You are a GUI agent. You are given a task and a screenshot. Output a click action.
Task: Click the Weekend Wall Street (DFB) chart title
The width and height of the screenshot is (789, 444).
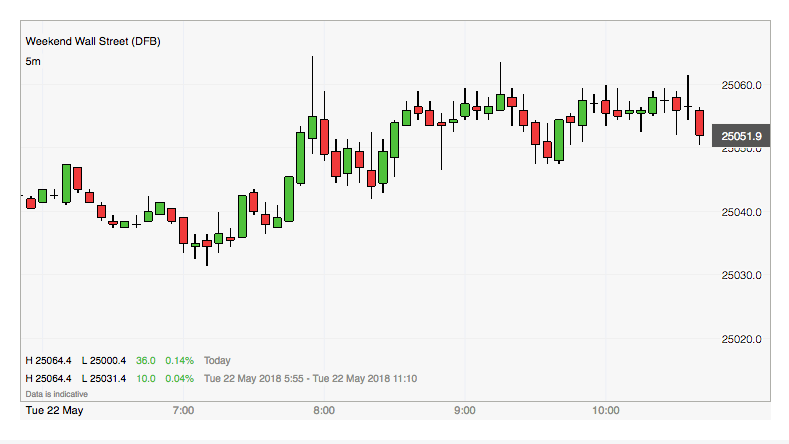[92, 41]
